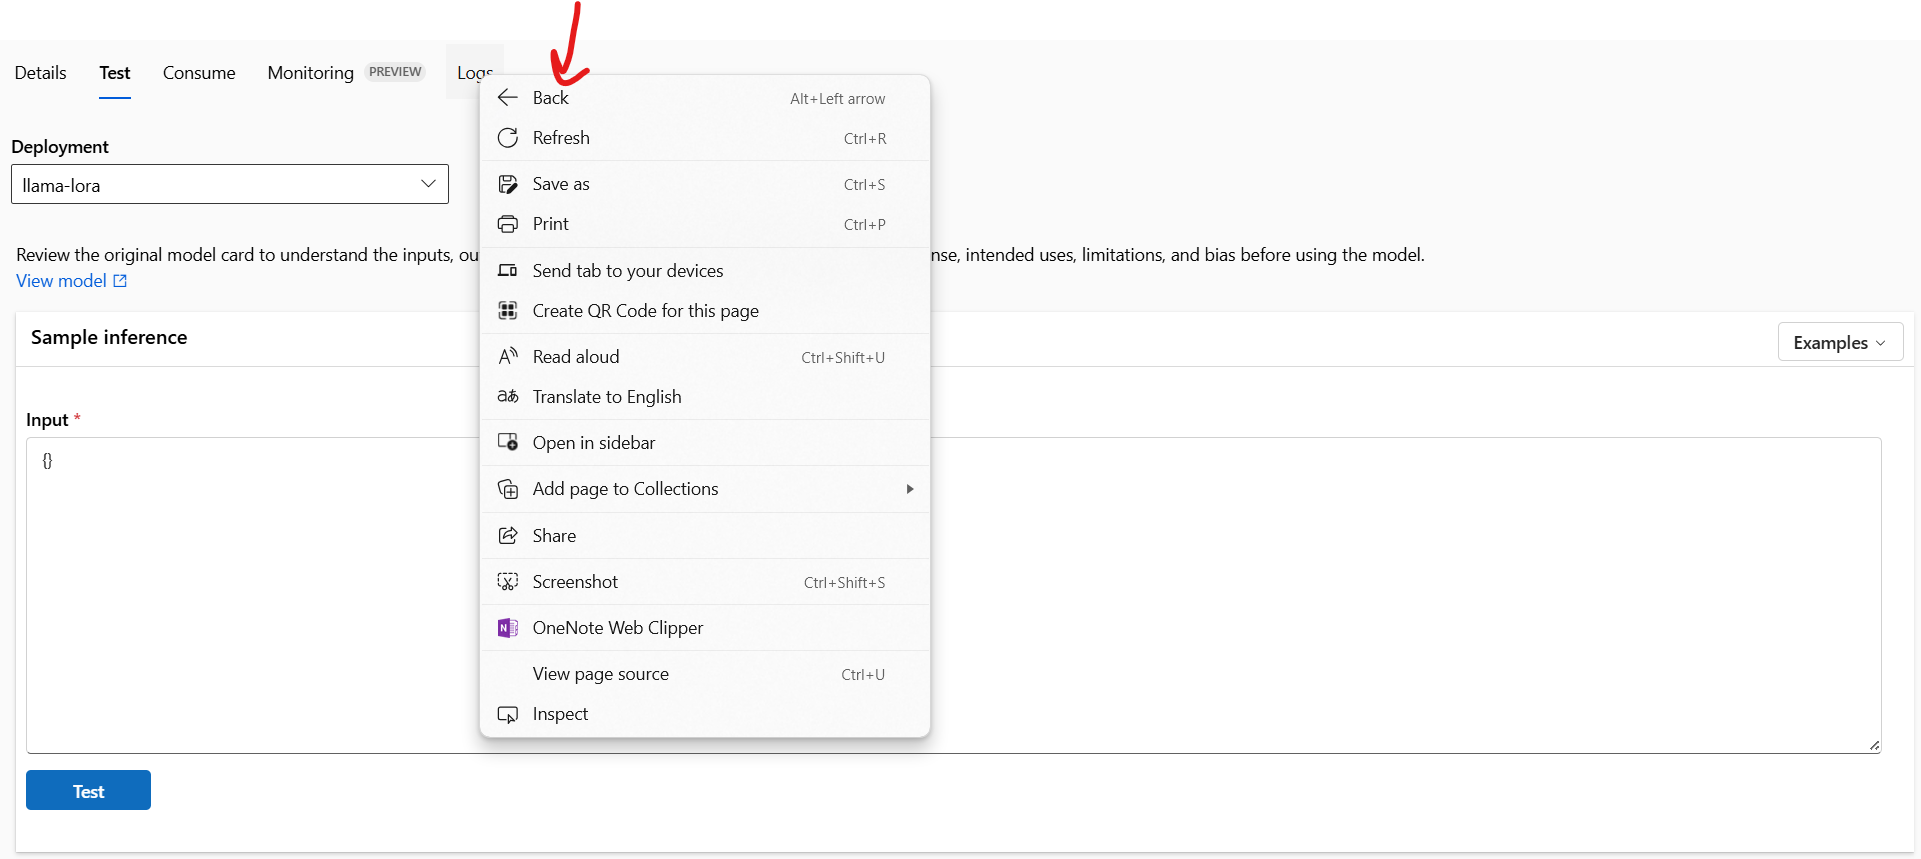The image size is (1921, 859).
Task: Choose Translate to English menu entry
Action: coord(705,397)
